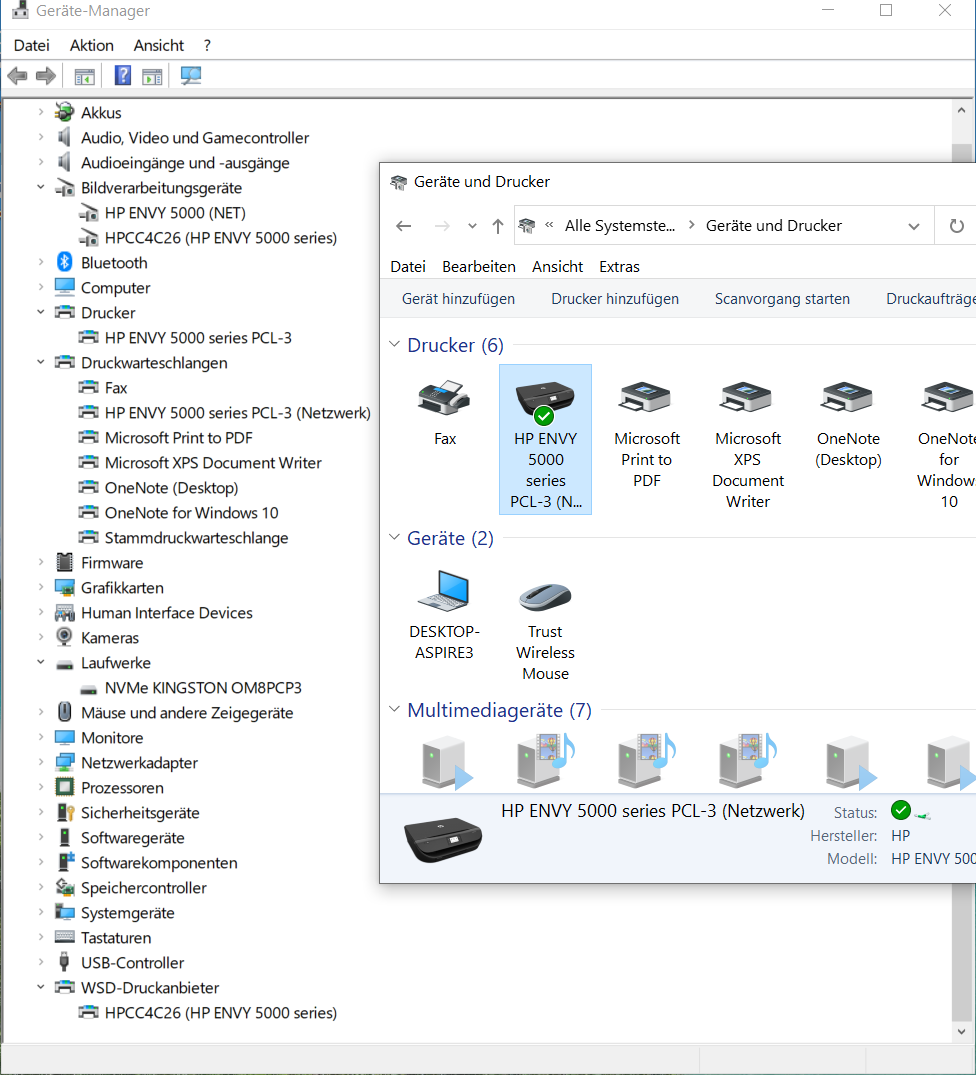Screen dimensions: 976x1075
Task: Click the blue help question mark toolbar icon
Action: point(123,75)
